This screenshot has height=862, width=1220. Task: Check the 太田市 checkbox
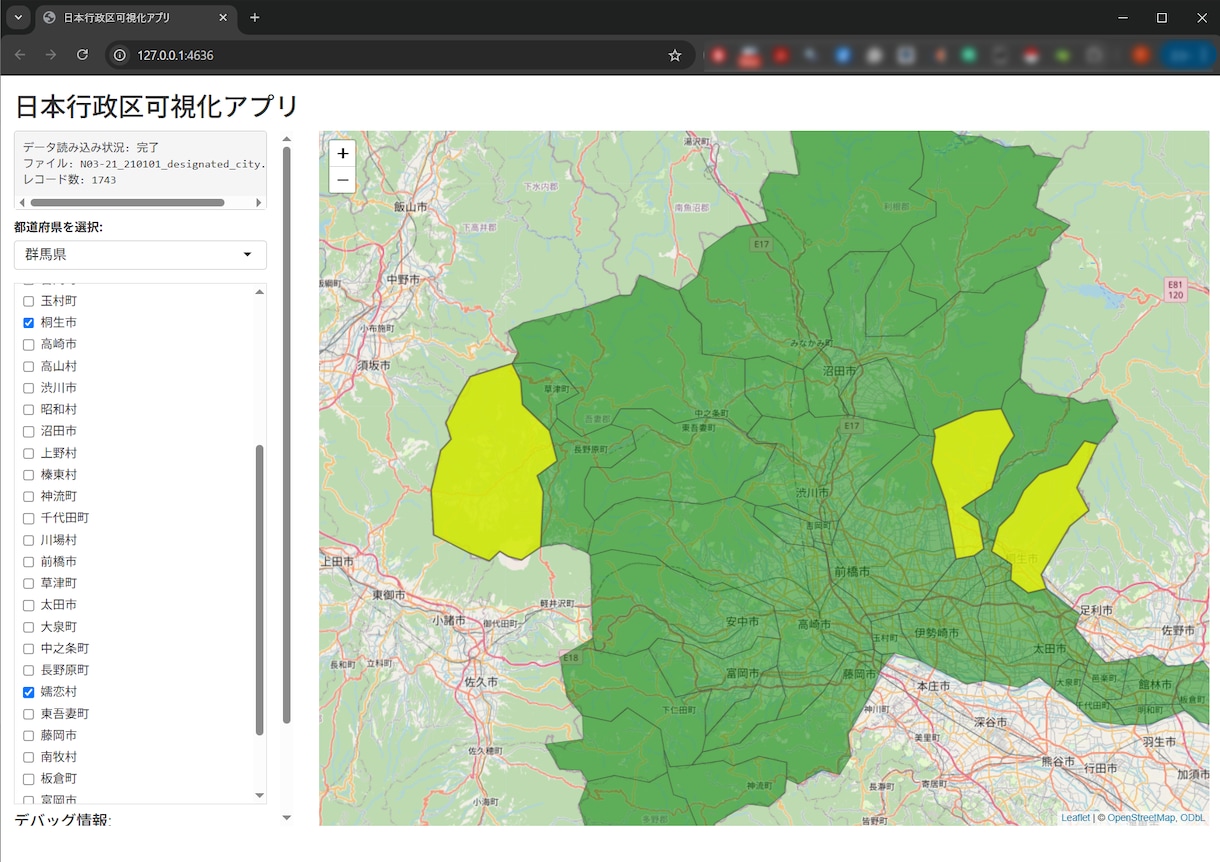(x=29, y=605)
